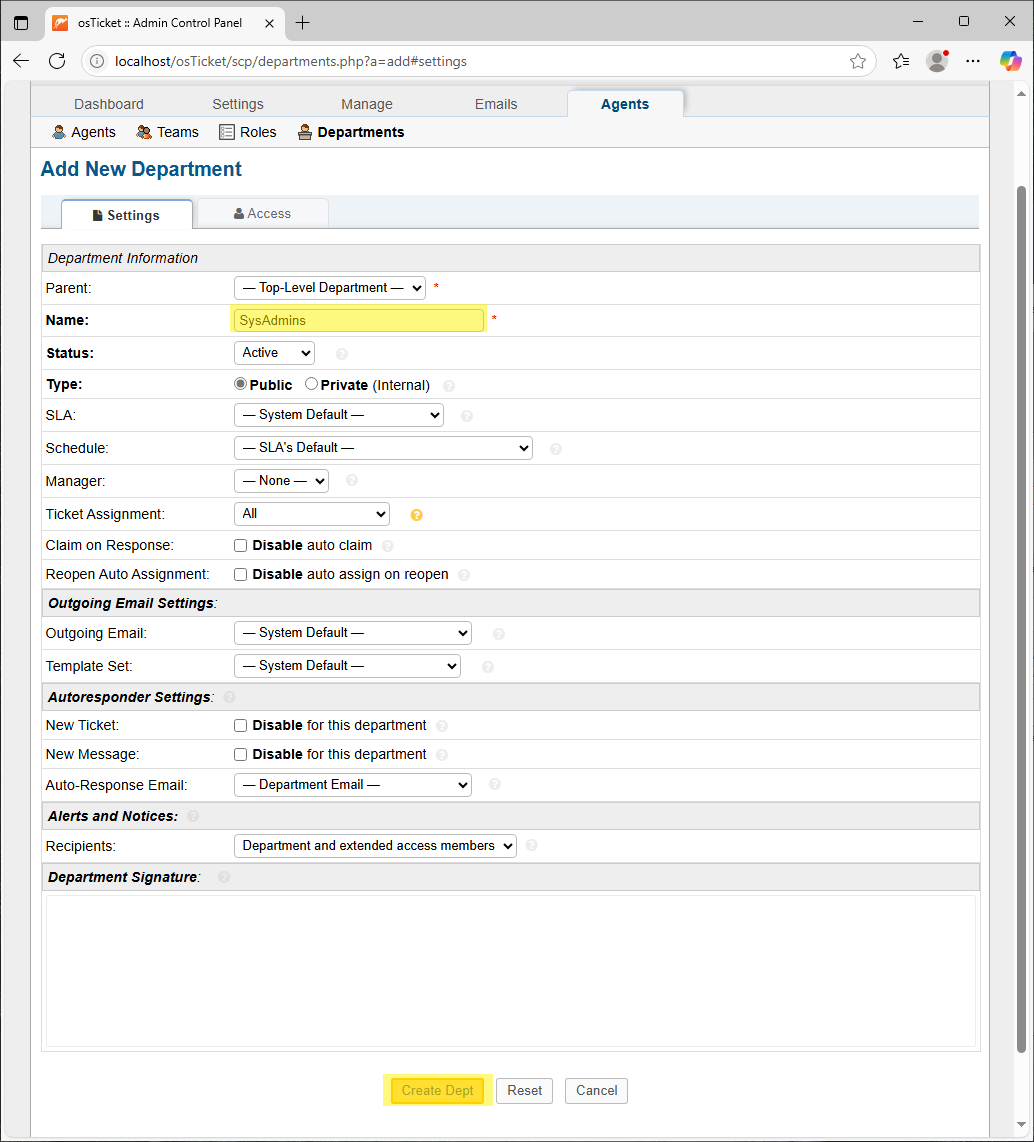Click the Create Dept button

(438, 1090)
